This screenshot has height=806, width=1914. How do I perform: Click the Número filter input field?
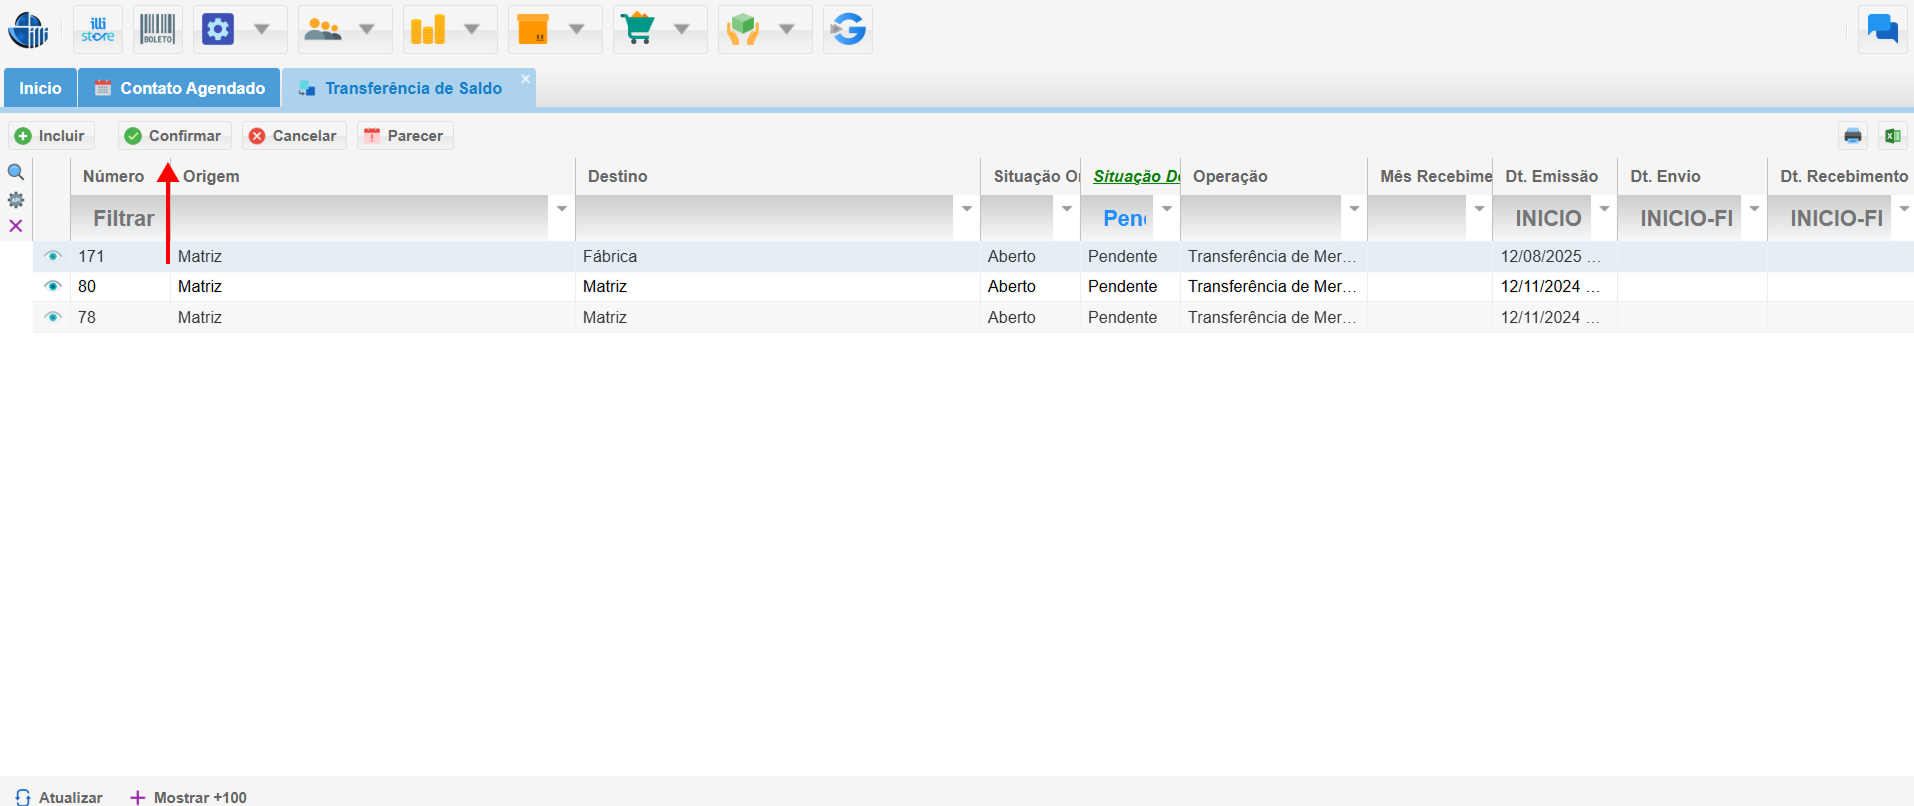122,218
